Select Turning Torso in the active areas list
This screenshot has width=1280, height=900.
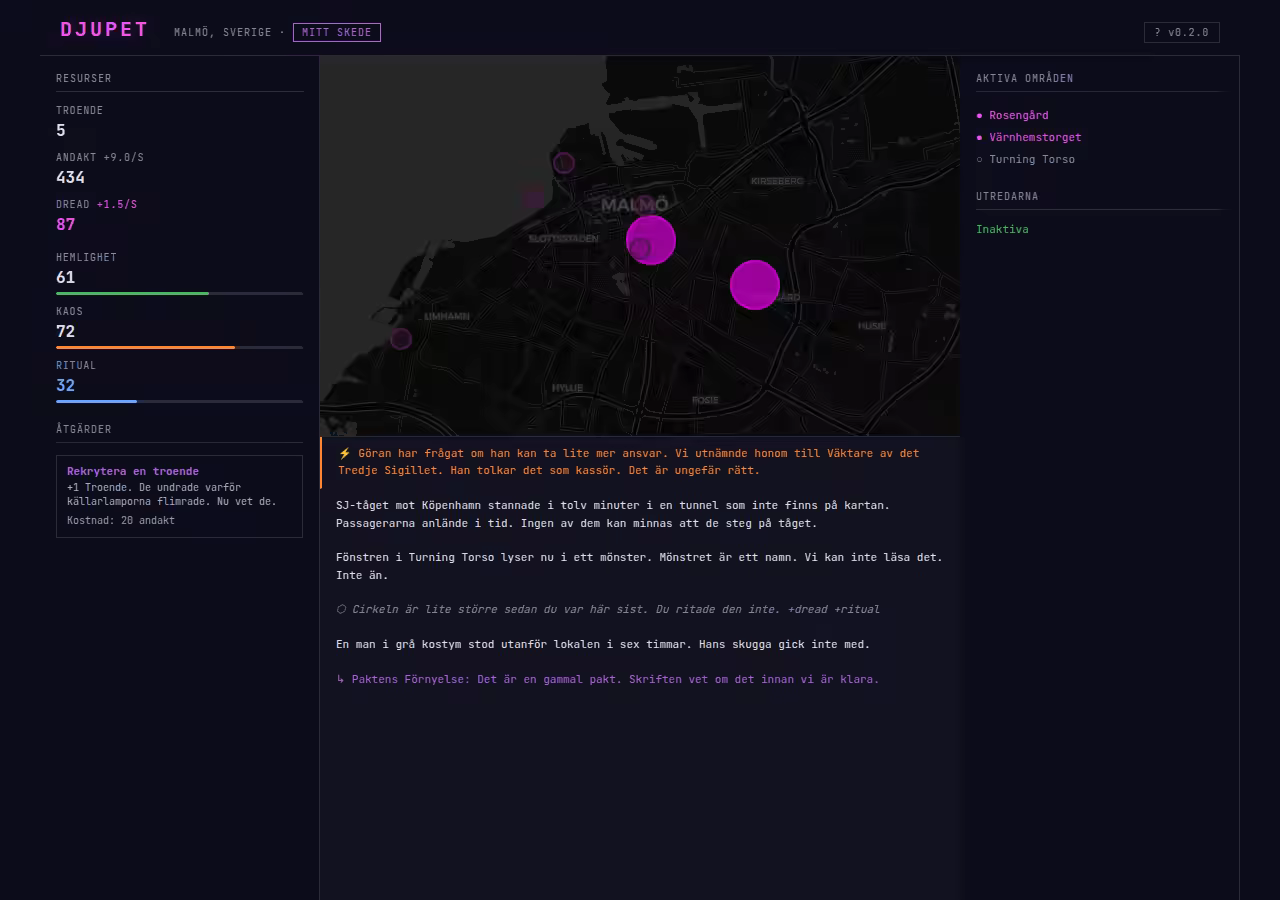[x=1032, y=159]
